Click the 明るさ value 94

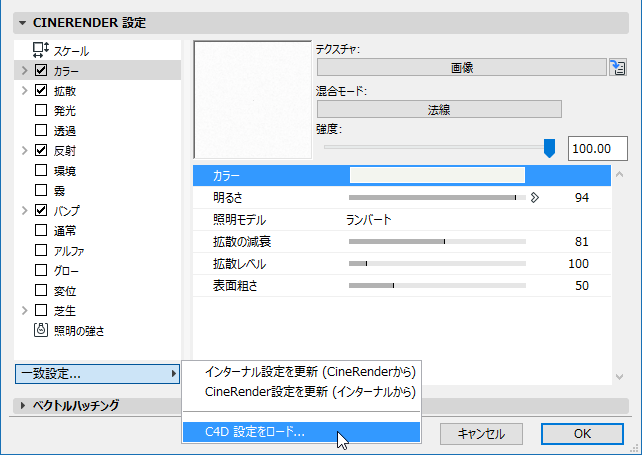point(581,198)
